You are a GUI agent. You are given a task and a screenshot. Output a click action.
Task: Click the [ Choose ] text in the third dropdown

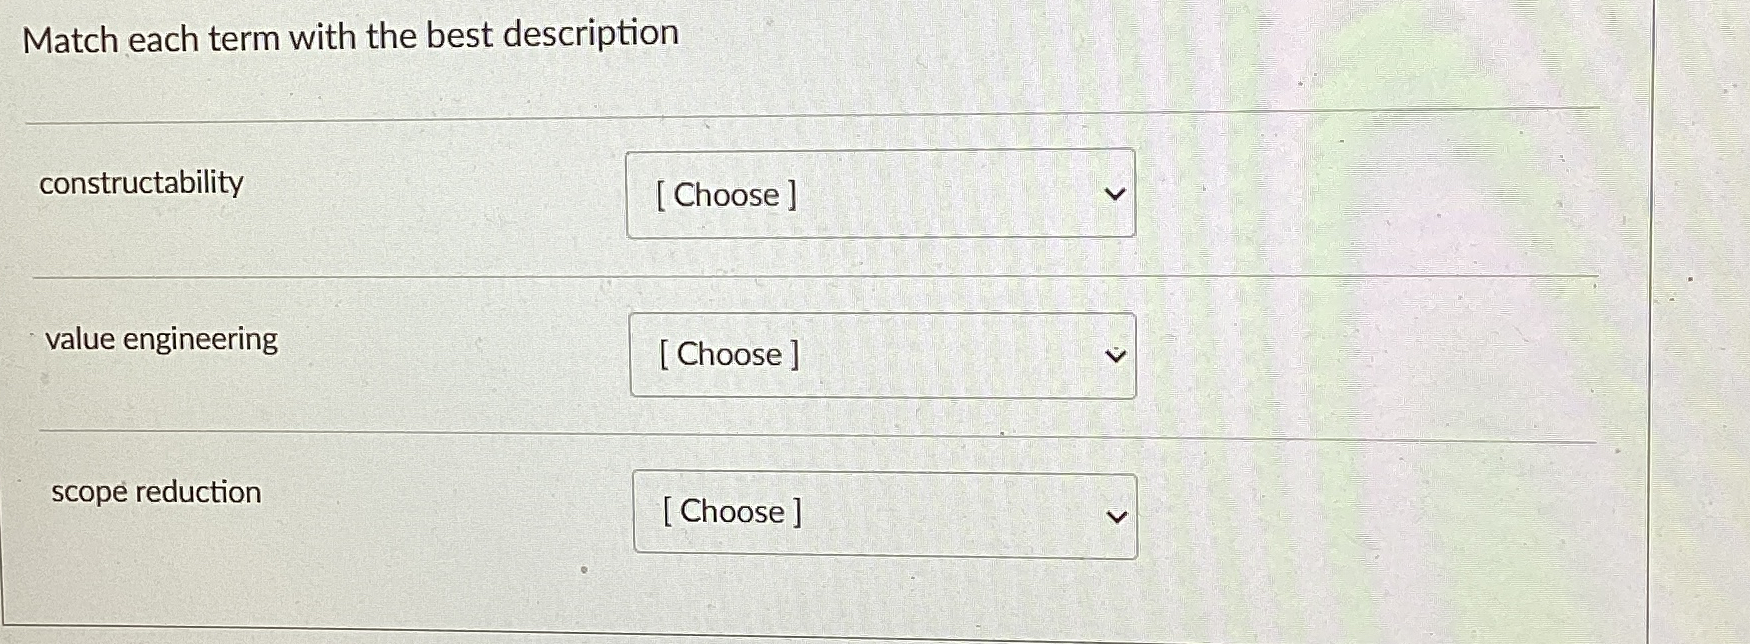[x=730, y=513]
